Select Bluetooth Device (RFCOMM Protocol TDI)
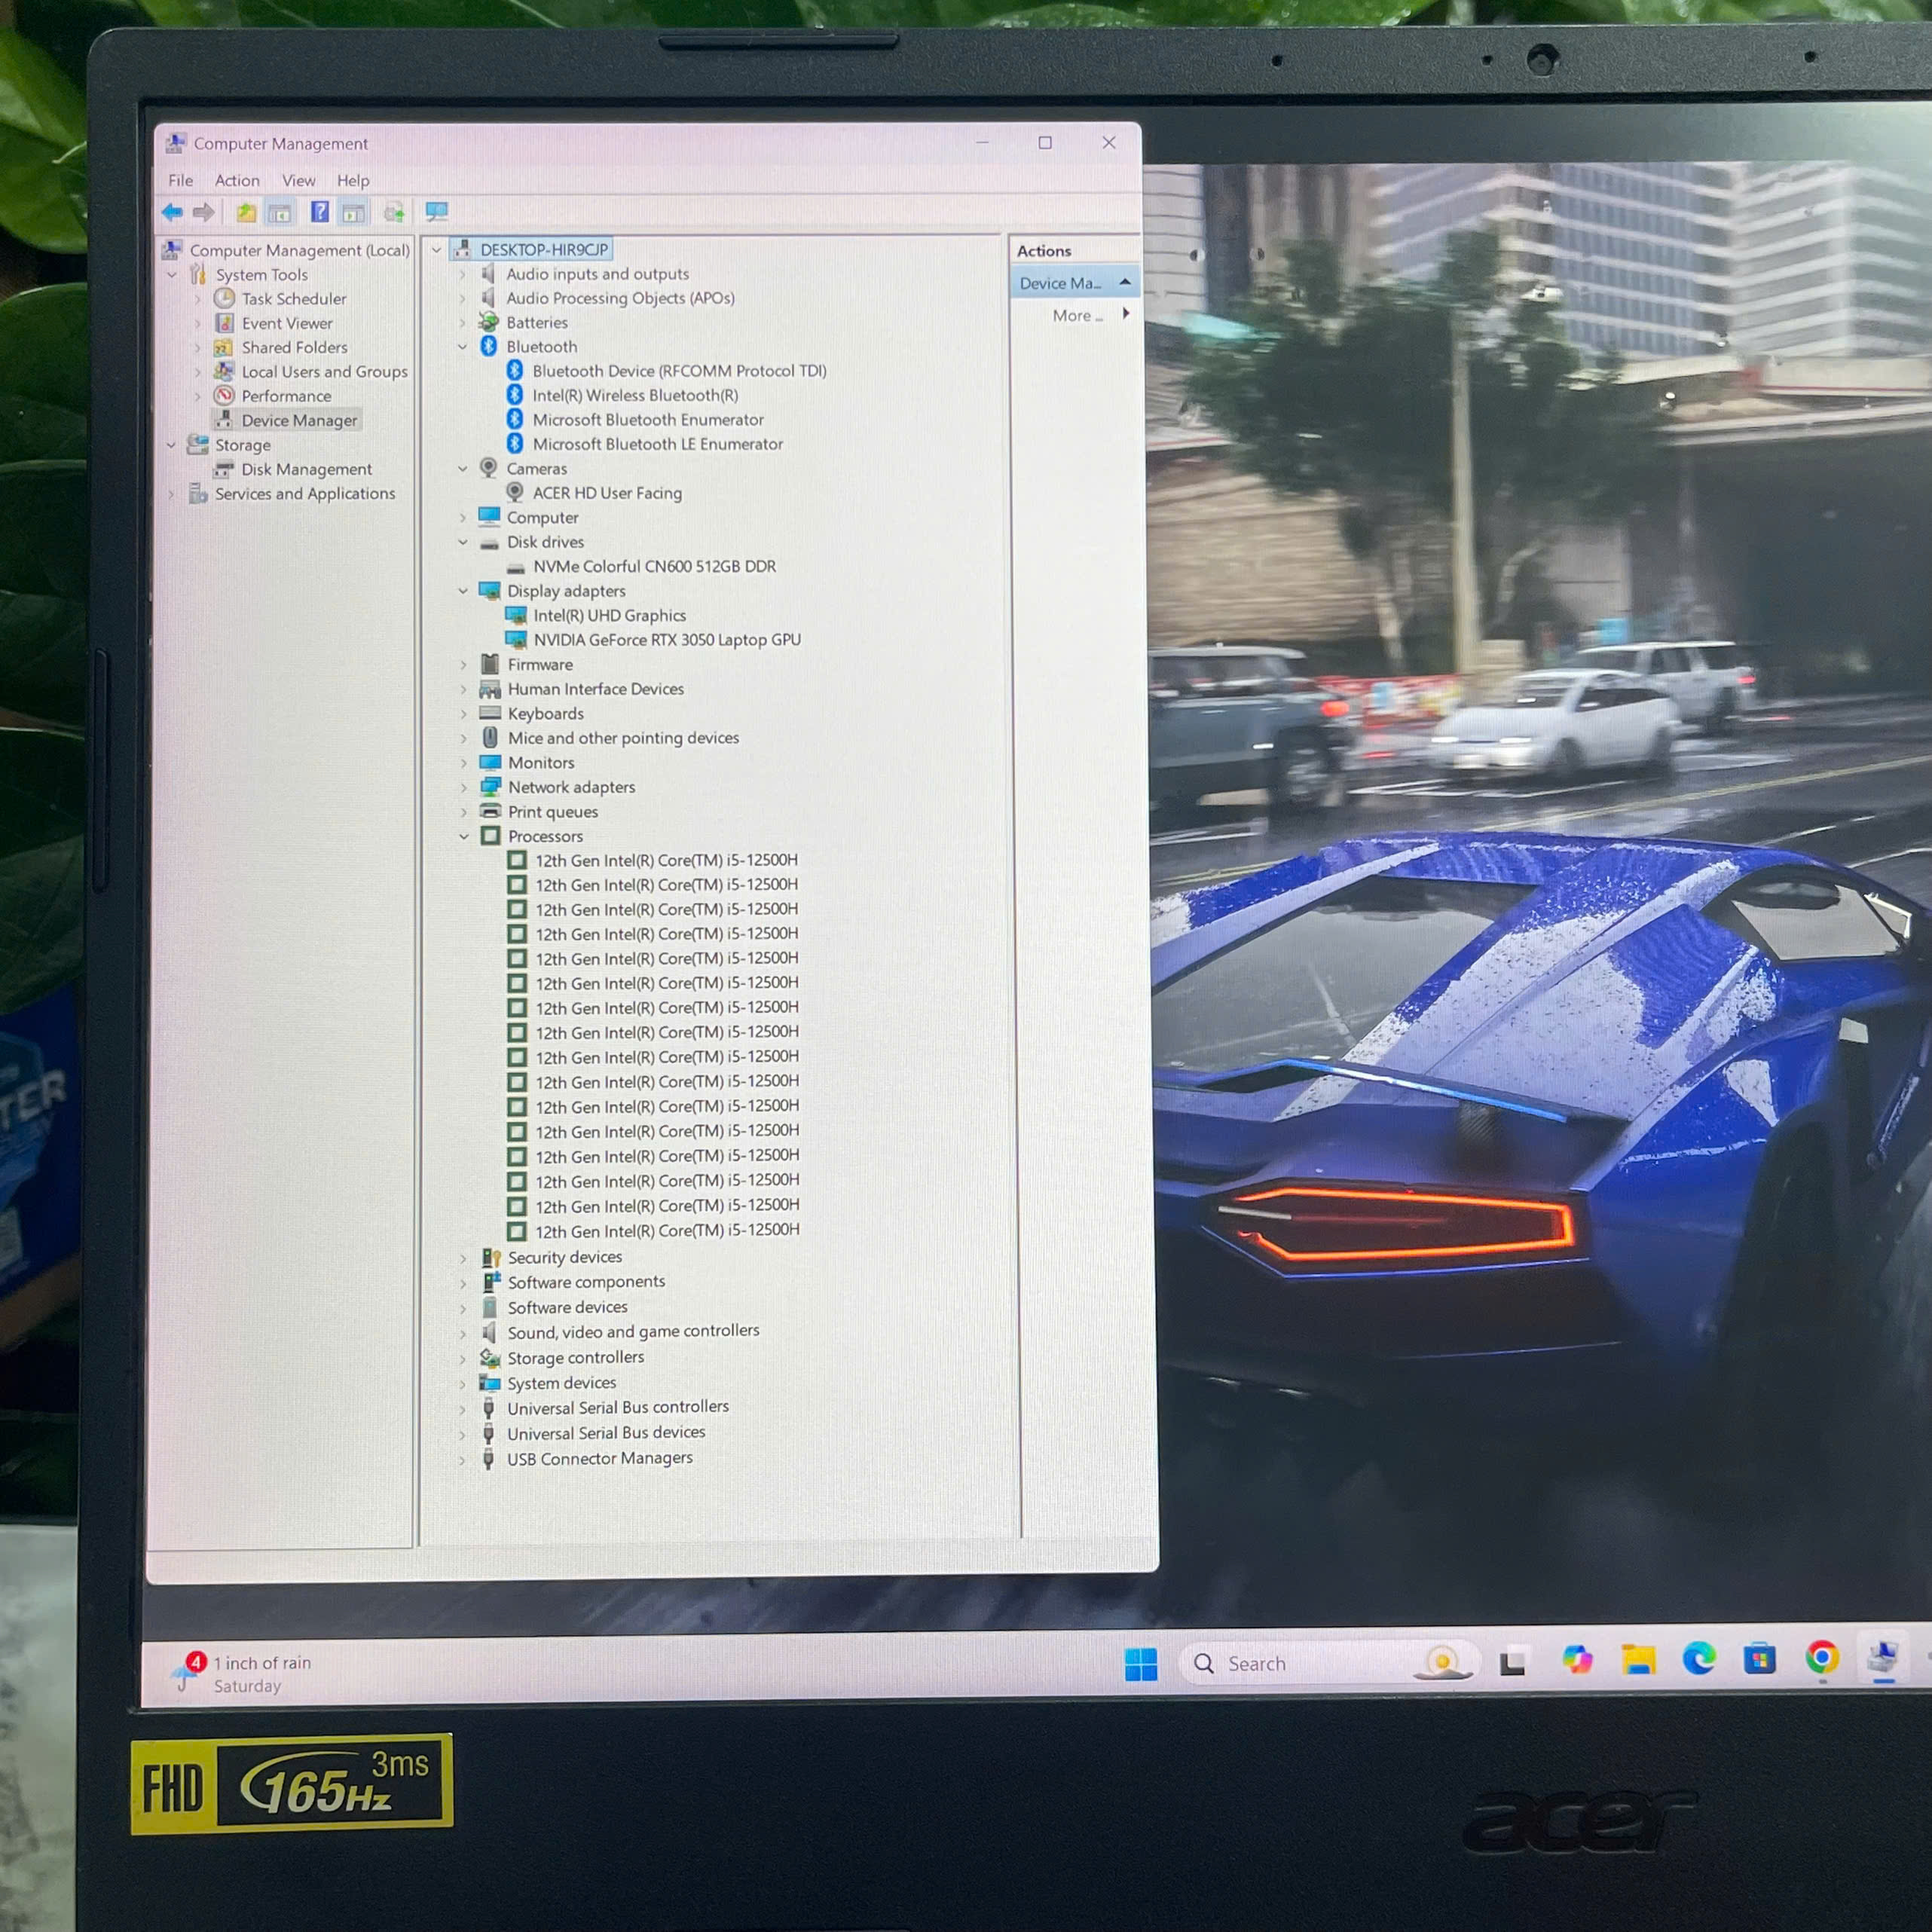 coord(679,371)
